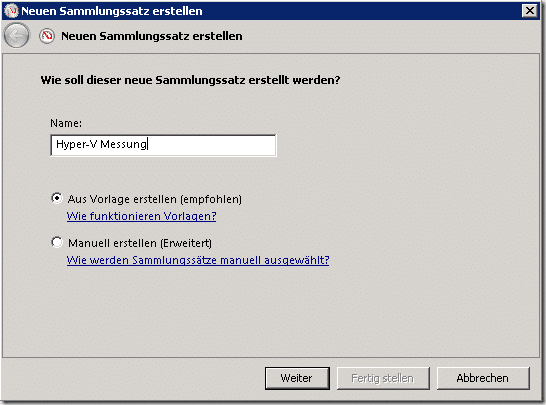Go back using the round arrow button
546x405 pixels.
pos(16,36)
